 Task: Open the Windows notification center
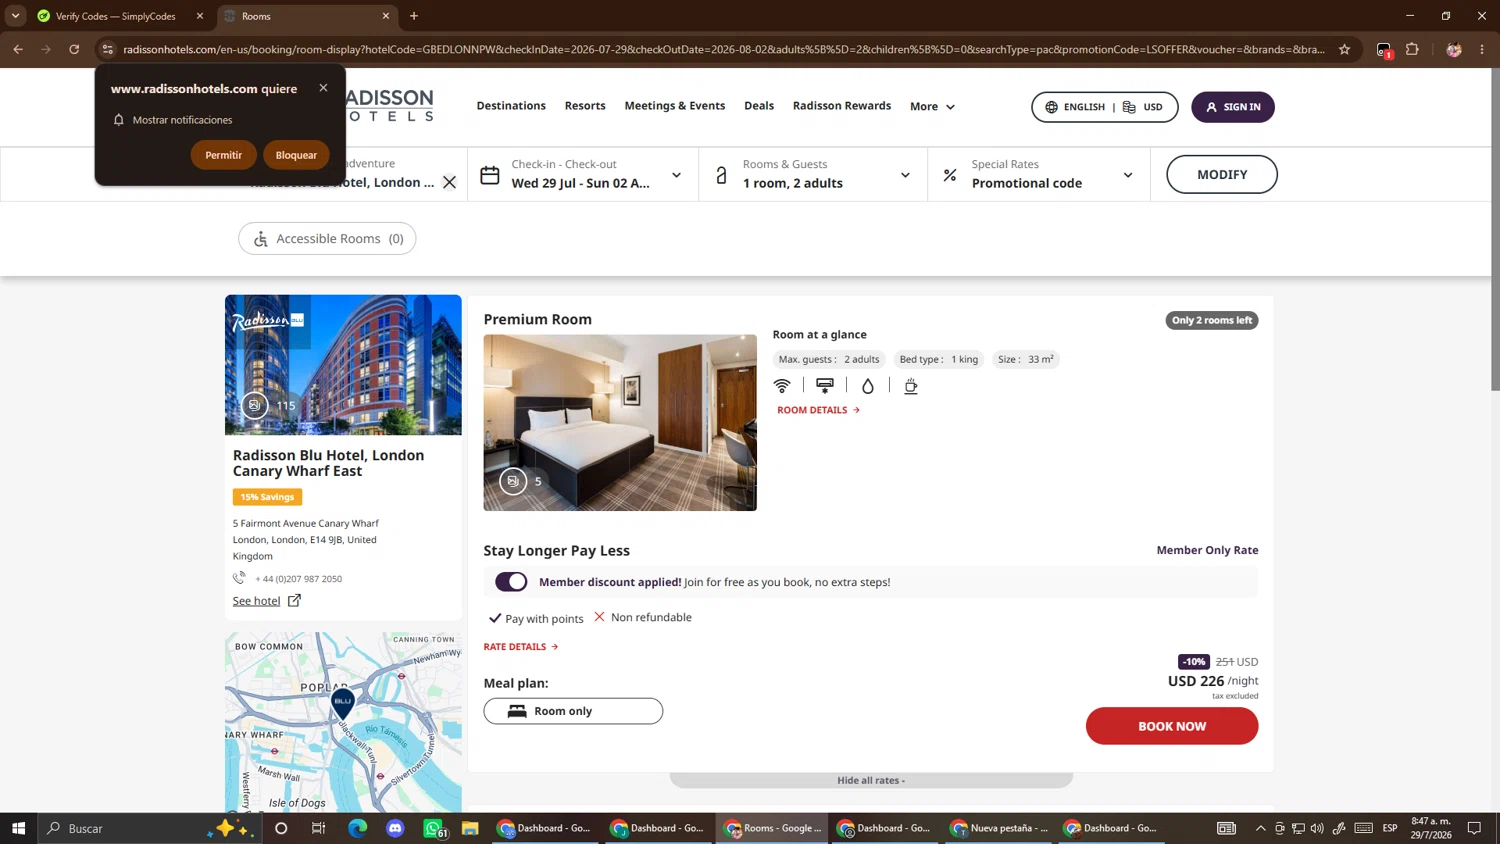pos(1474,828)
